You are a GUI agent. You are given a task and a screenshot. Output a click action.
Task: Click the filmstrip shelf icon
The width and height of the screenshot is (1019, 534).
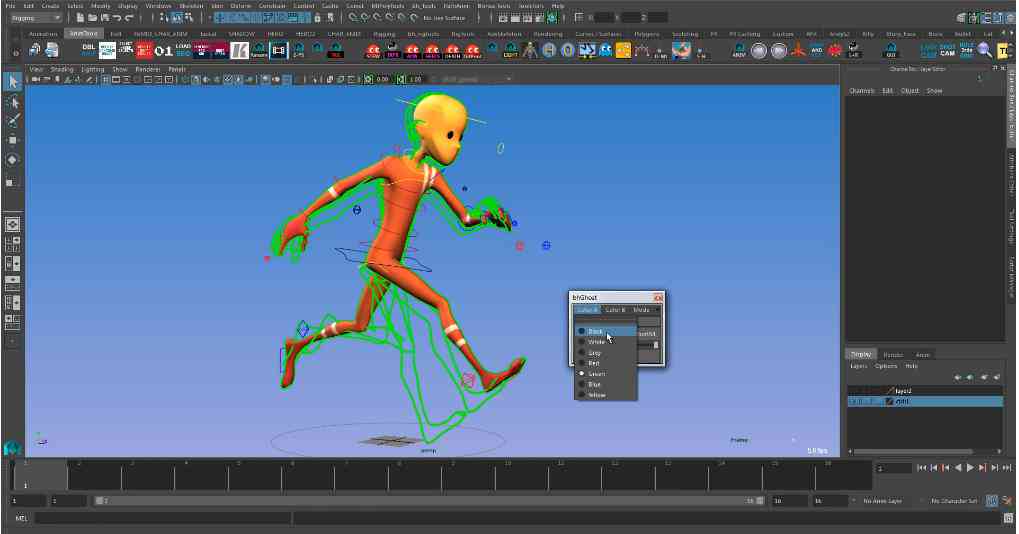click(x=279, y=50)
